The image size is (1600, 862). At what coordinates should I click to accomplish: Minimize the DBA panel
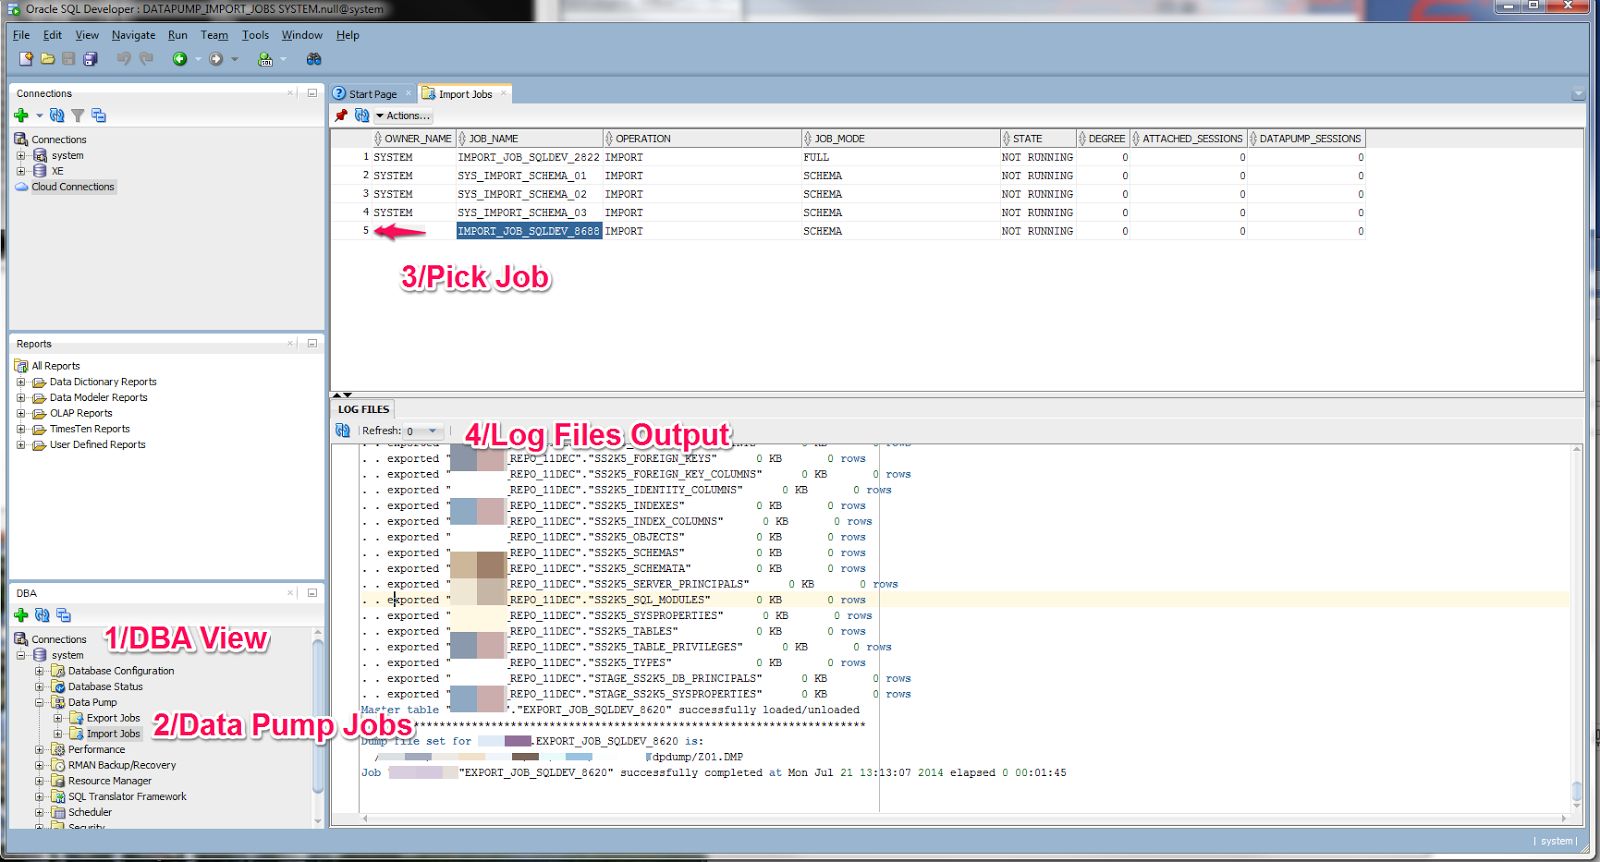coord(312,593)
